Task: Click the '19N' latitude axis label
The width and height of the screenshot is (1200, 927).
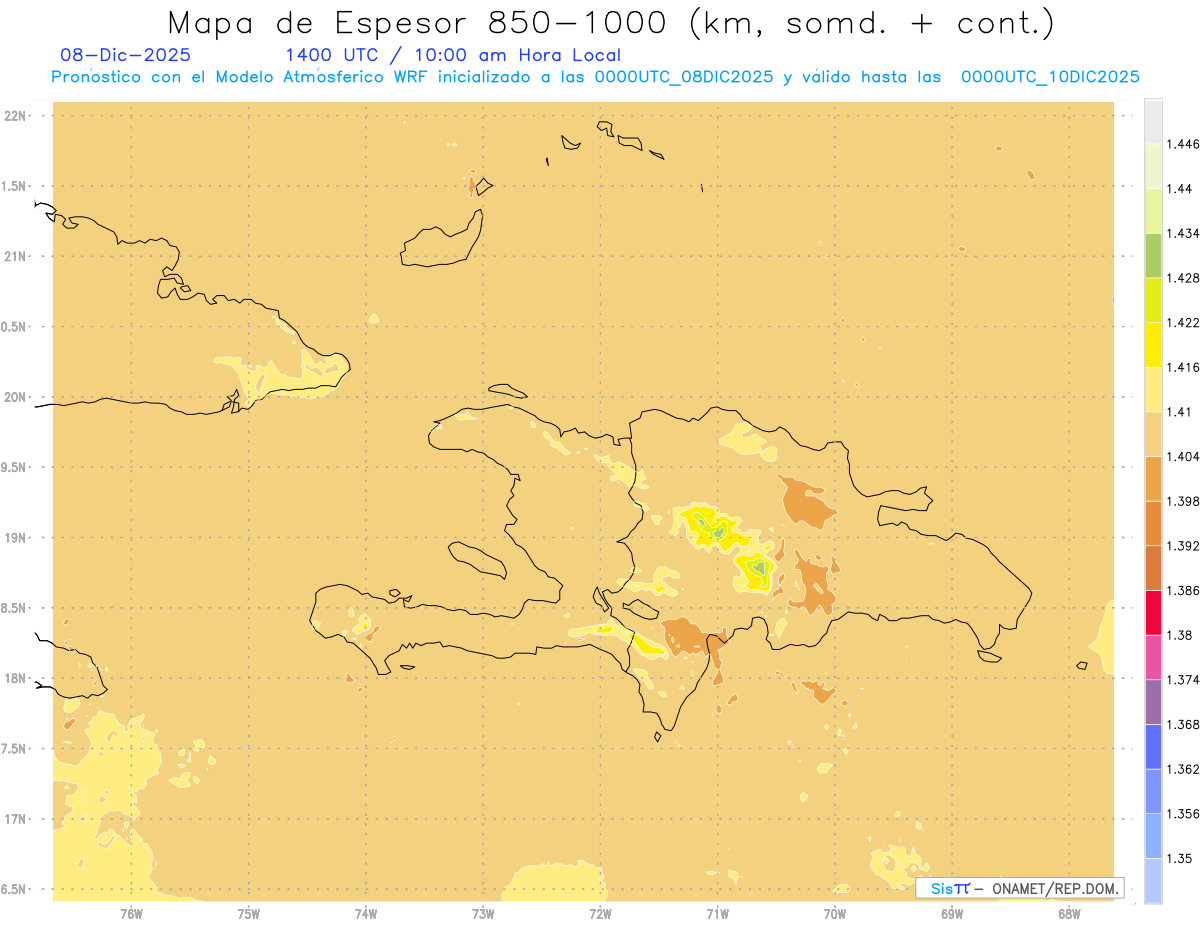Action: click(x=15, y=537)
